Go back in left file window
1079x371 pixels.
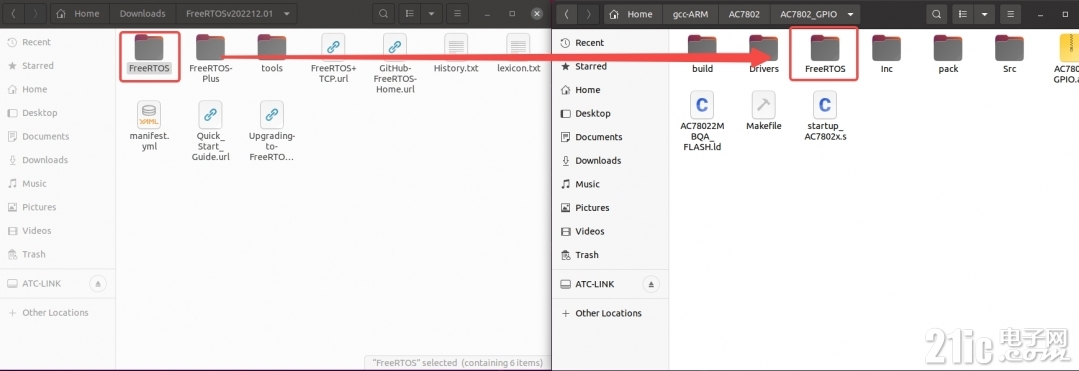click(x=15, y=14)
